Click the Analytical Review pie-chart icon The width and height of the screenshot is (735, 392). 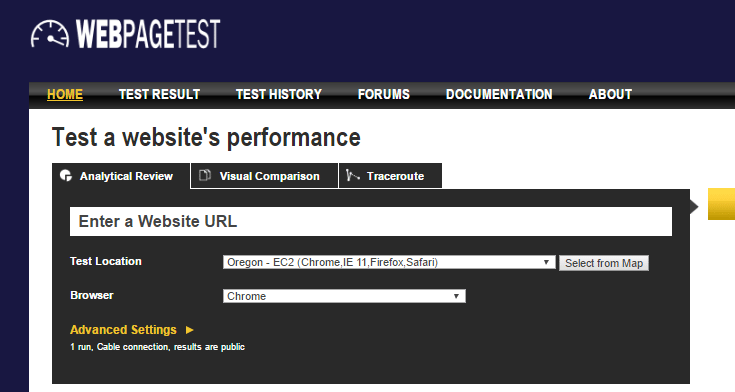point(66,176)
